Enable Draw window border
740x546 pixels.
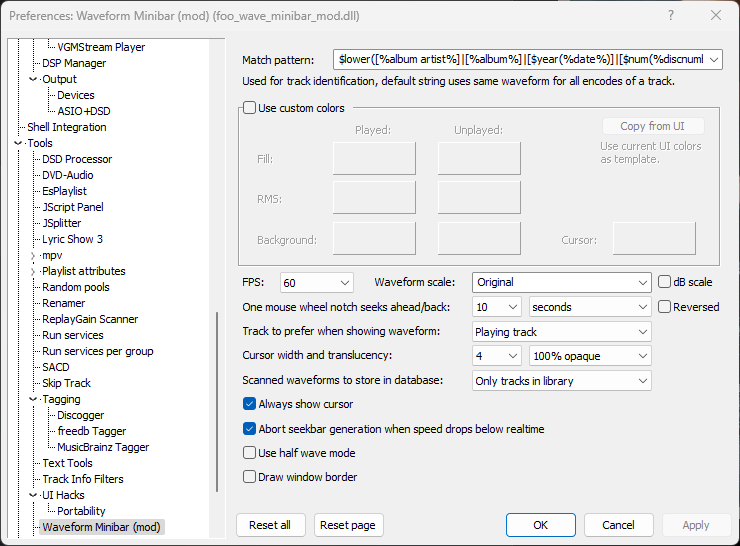tap(249, 477)
